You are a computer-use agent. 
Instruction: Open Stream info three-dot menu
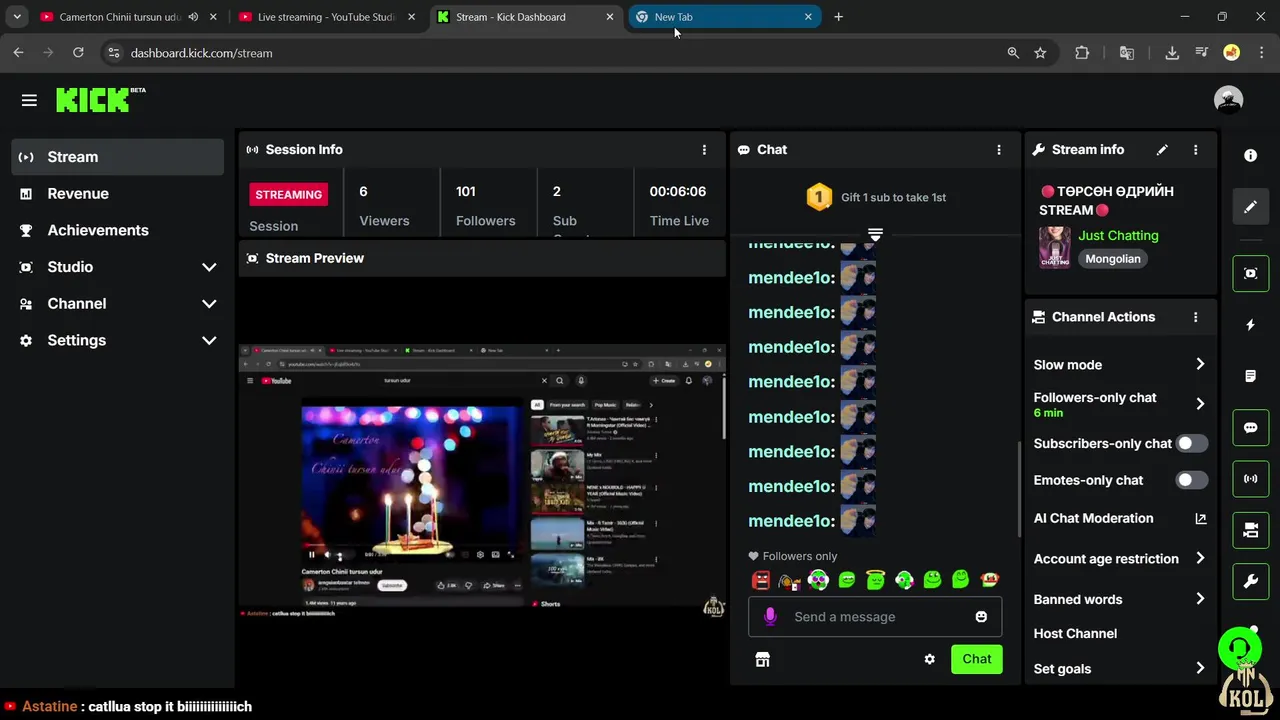point(1195,150)
